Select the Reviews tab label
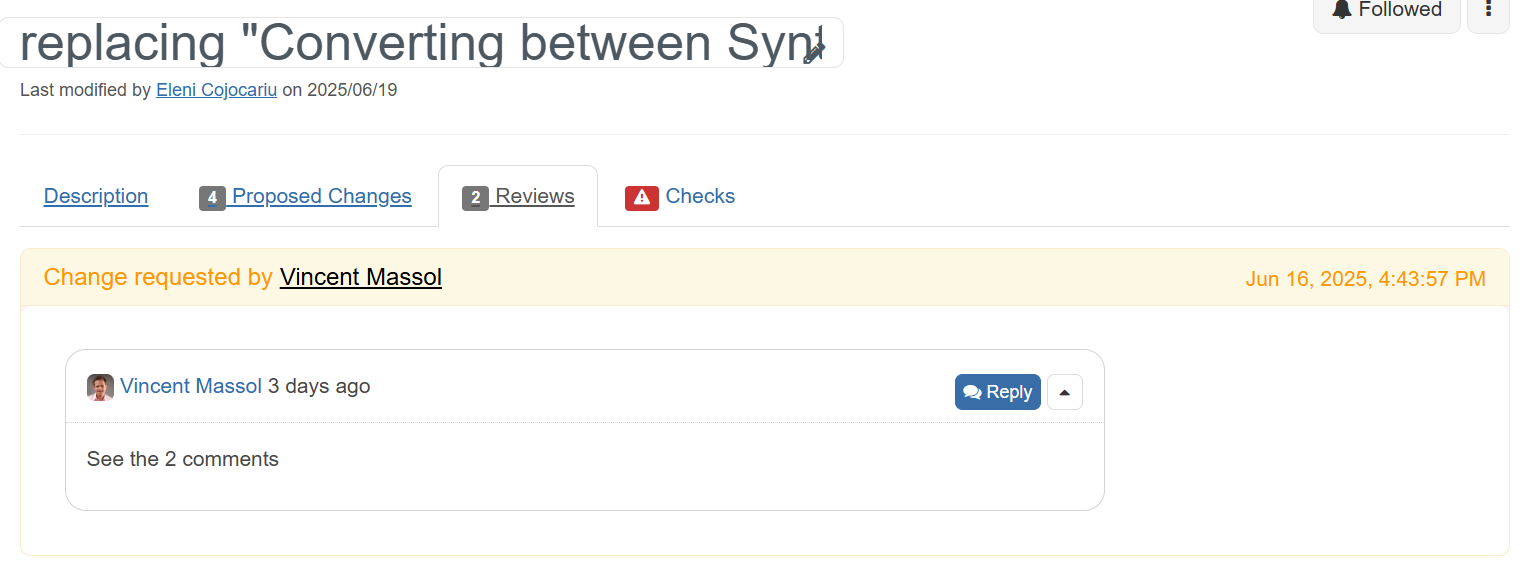 [535, 196]
